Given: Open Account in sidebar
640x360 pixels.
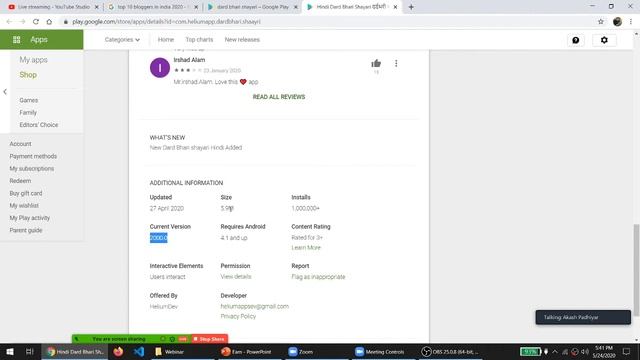Looking at the screenshot, I should pyautogui.click(x=20, y=144).
